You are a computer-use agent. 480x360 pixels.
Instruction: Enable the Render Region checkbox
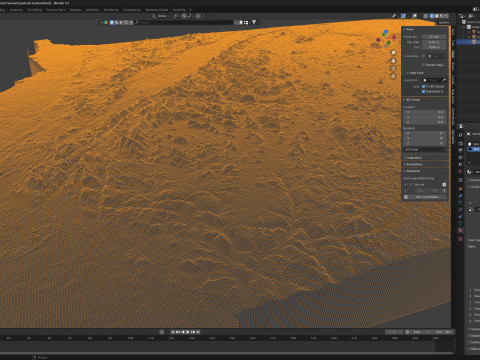pyautogui.click(x=424, y=65)
